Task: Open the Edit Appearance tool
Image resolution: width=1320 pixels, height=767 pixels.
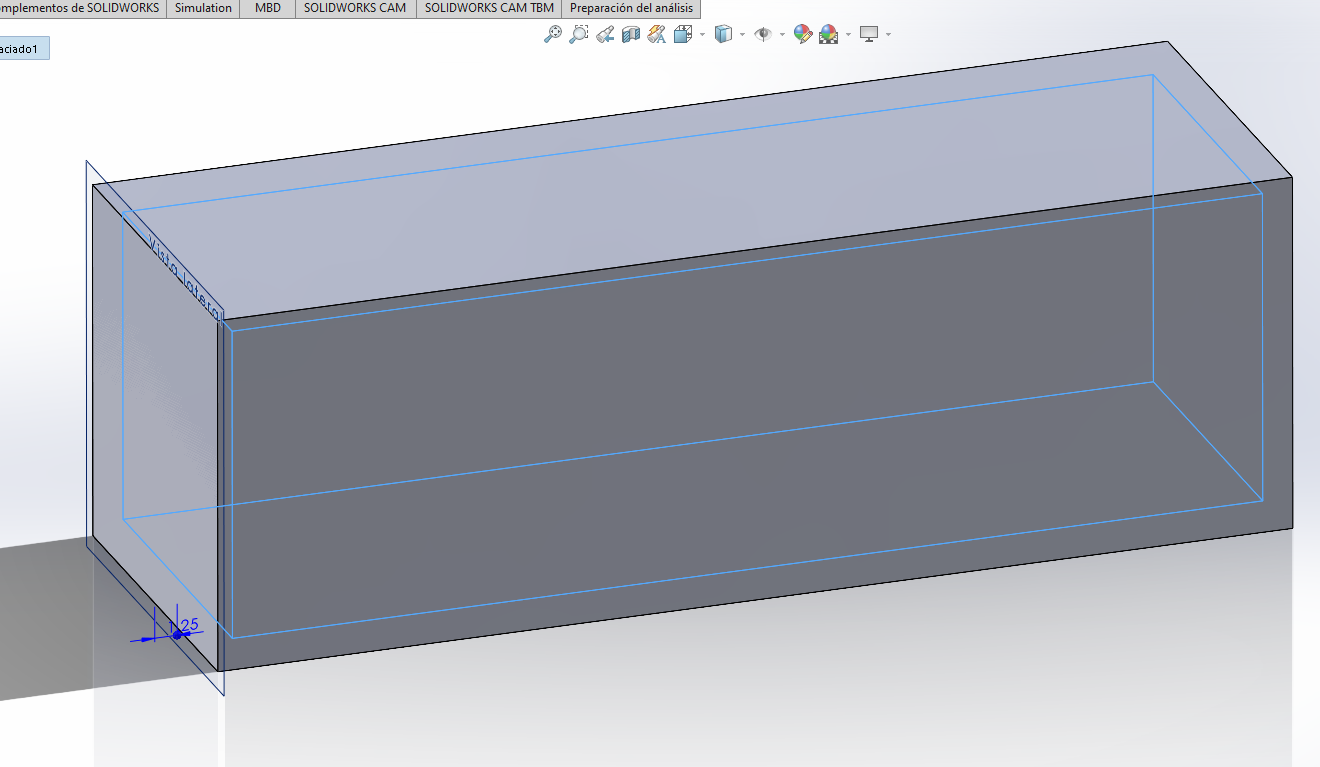Action: point(803,34)
